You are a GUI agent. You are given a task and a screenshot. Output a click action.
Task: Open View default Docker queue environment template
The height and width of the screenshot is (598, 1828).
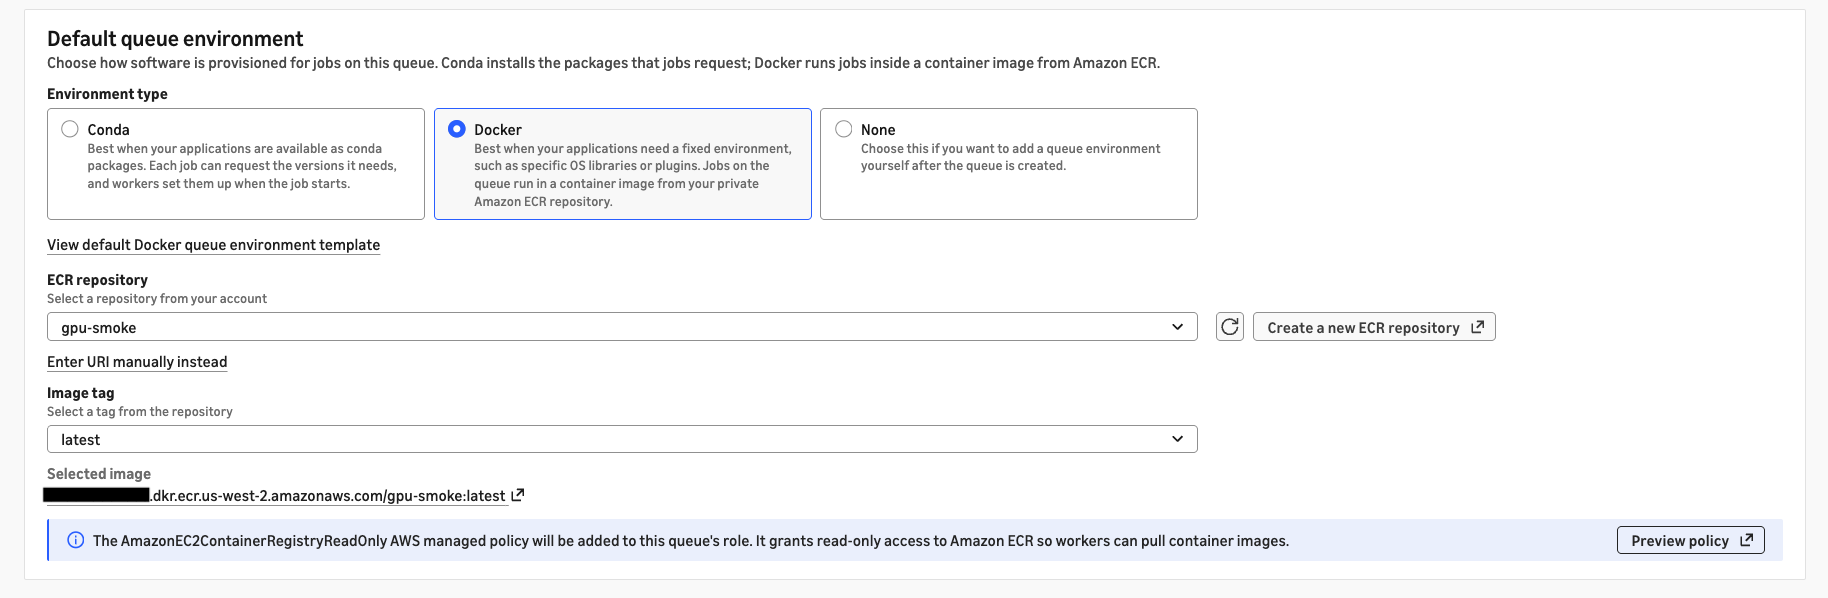point(213,245)
